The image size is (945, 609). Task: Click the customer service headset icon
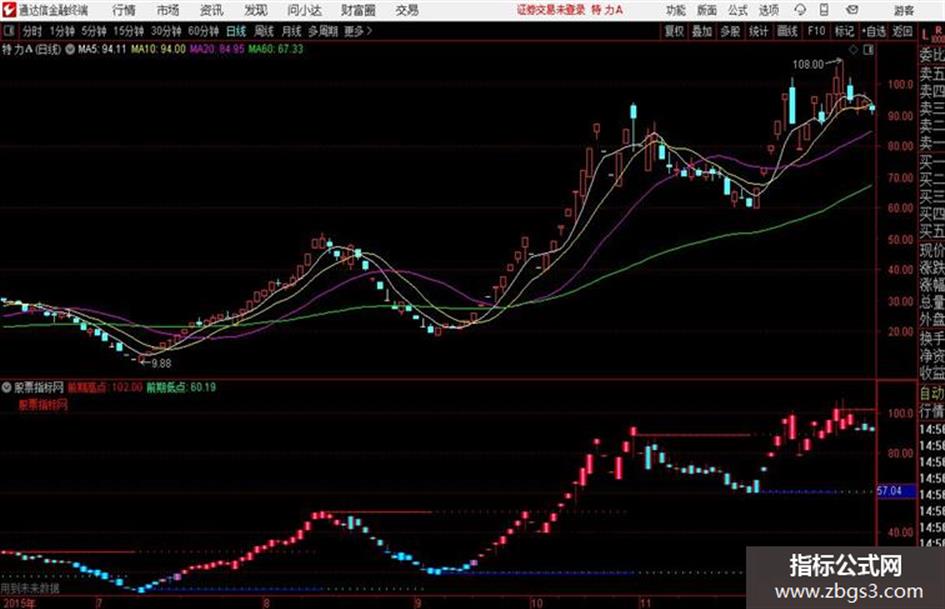800,10
